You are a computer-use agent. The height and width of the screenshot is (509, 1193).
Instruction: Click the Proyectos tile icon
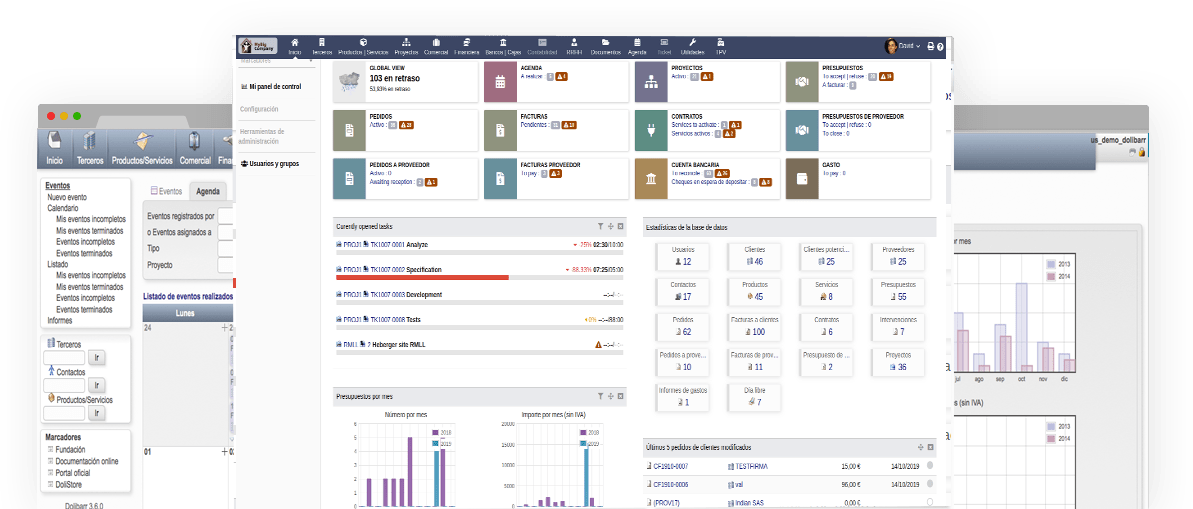651,83
